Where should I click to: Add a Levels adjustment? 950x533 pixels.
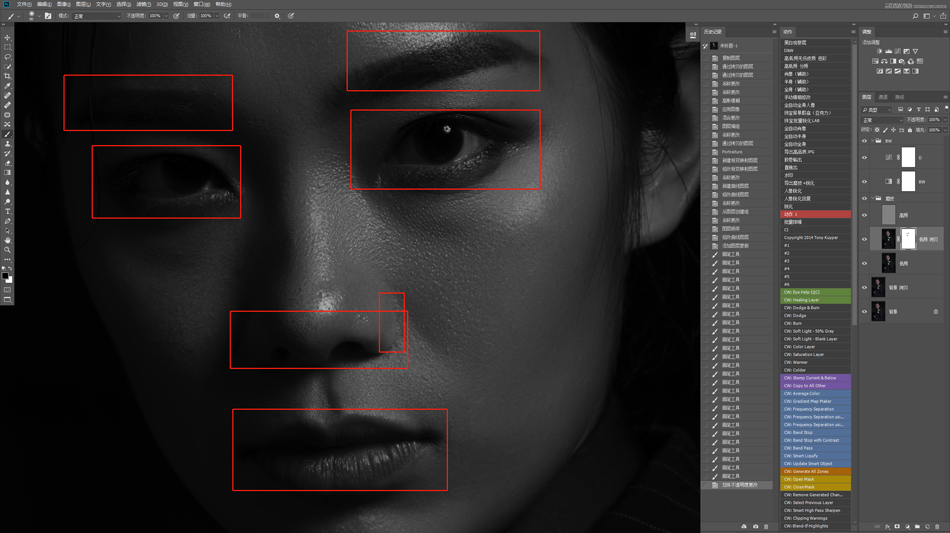888,51
